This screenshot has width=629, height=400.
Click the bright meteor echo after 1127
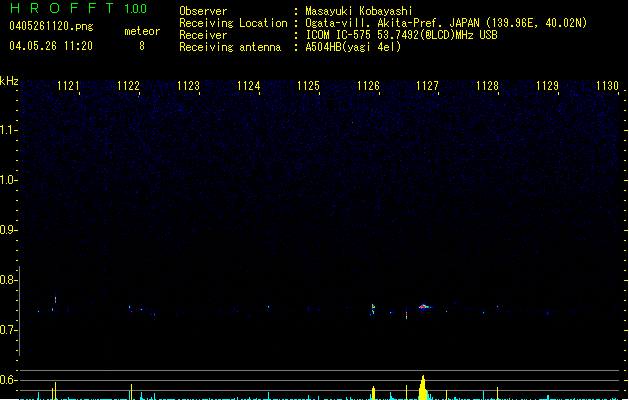tap(424, 307)
